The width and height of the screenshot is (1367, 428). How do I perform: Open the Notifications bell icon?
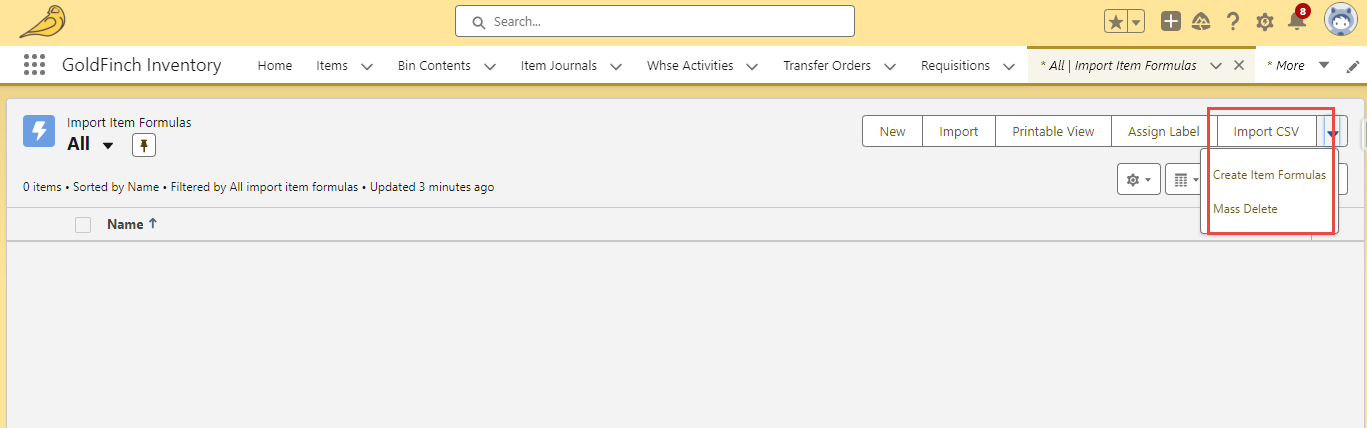(x=1297, y=22)
